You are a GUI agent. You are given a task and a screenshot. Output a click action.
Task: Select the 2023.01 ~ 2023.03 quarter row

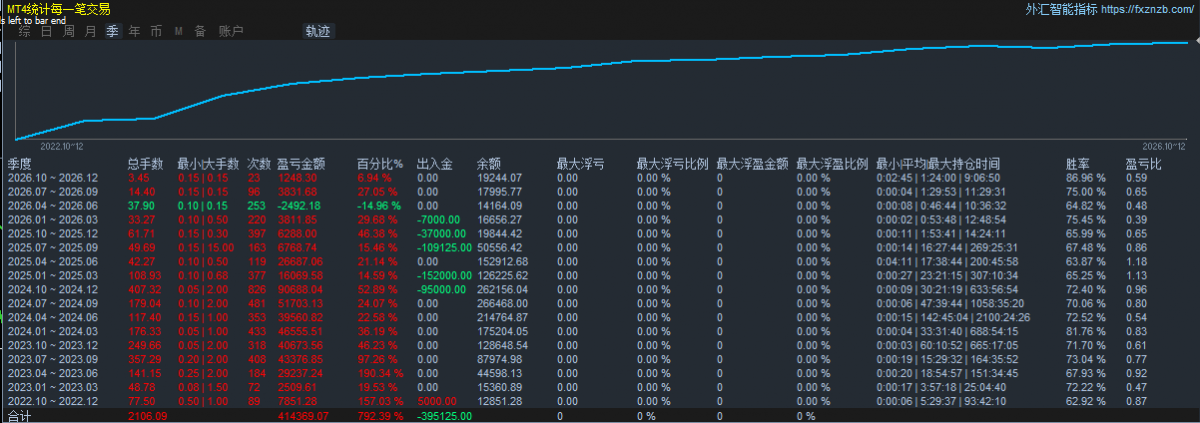click(x=600, y=387)
